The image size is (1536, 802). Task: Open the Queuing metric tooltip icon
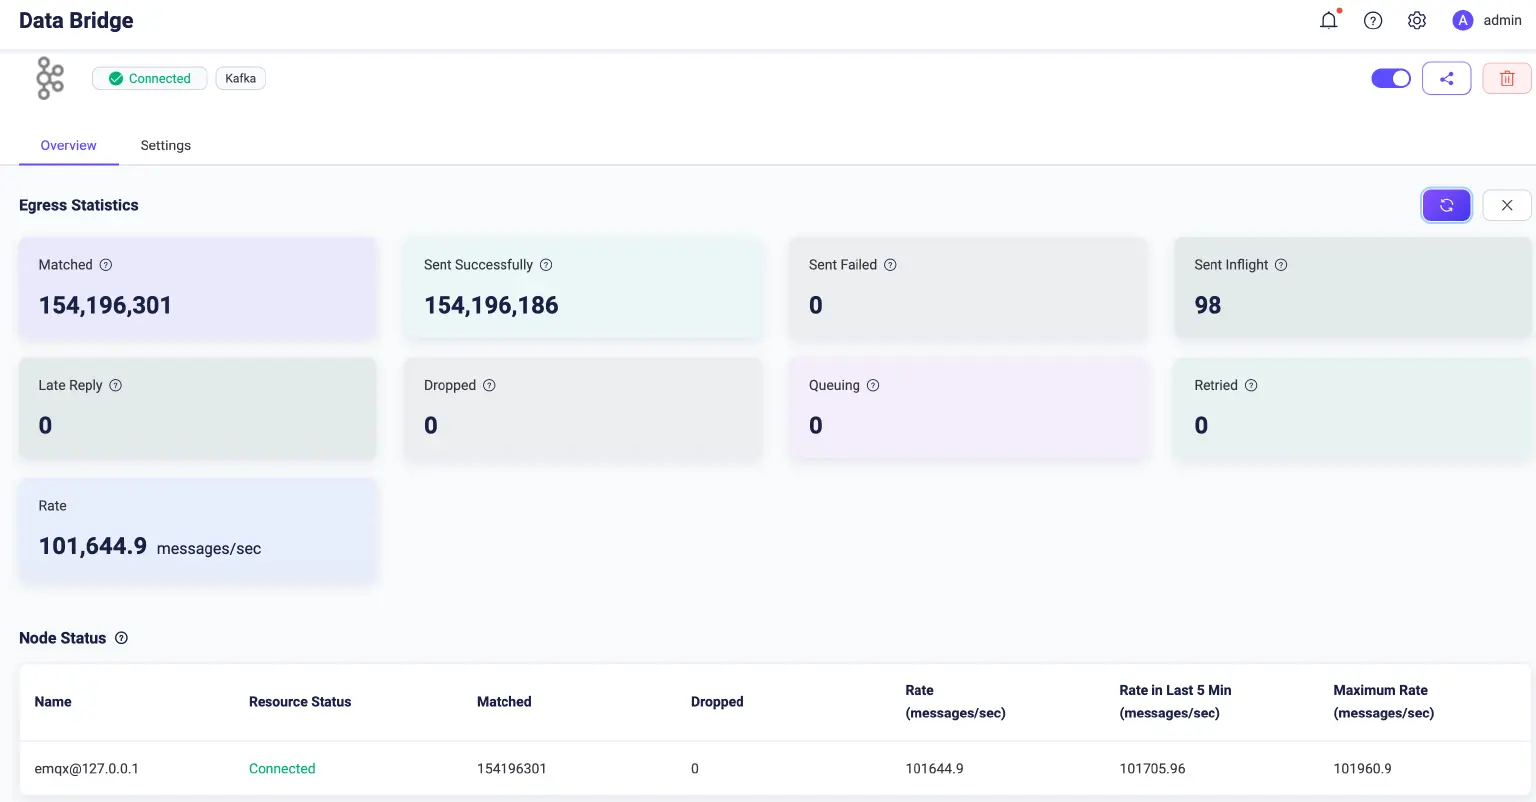(872, 385)
